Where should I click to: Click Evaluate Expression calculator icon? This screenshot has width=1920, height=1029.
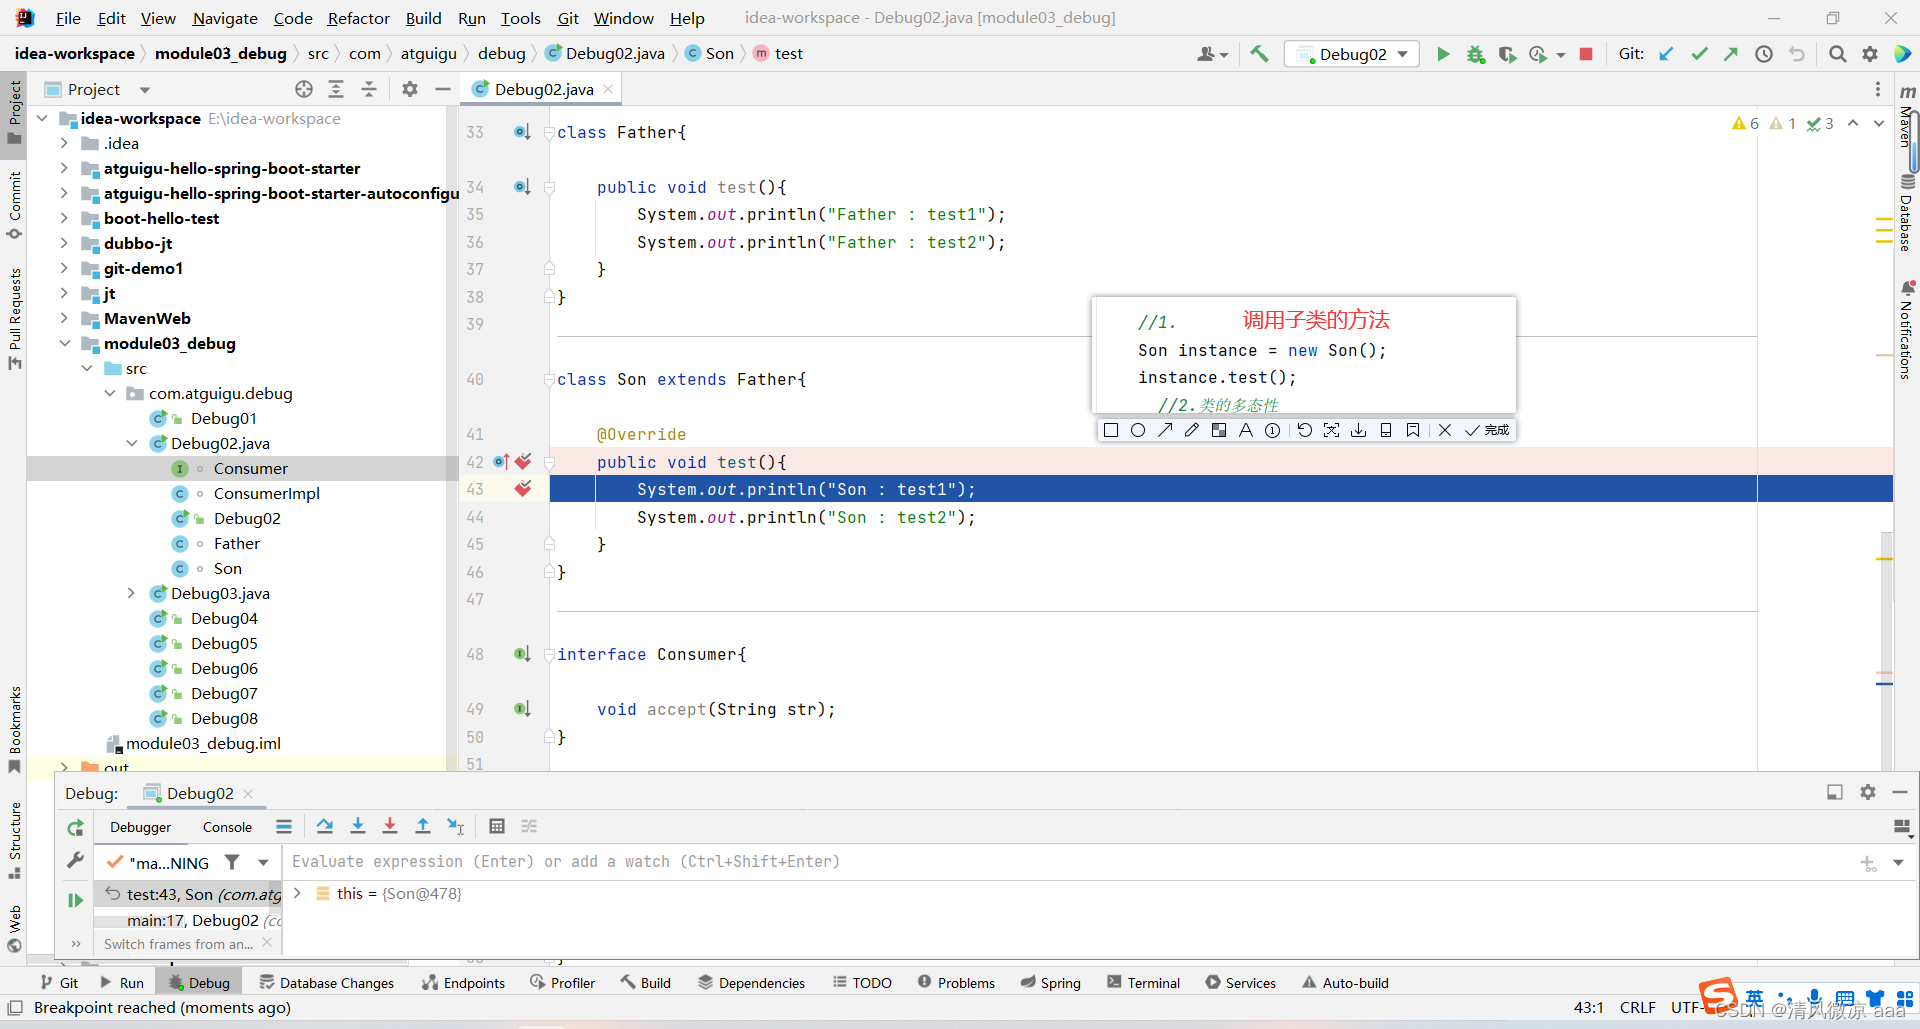(497, 826)
